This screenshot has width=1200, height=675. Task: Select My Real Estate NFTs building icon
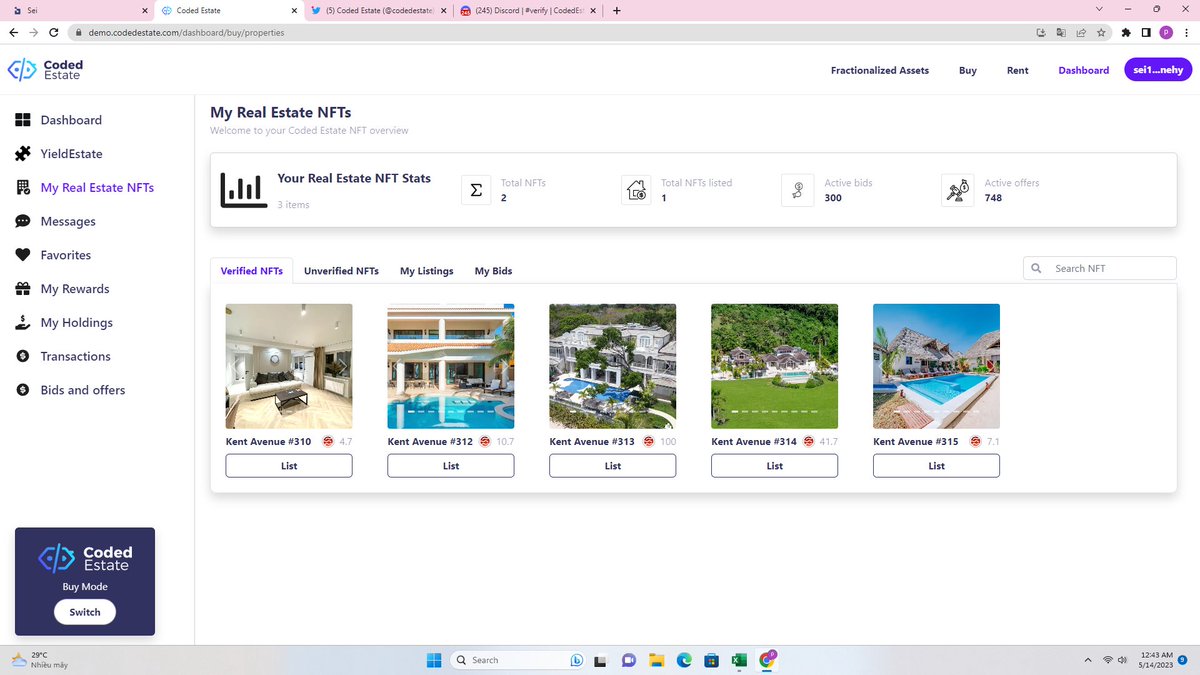[x=23, y=188]
